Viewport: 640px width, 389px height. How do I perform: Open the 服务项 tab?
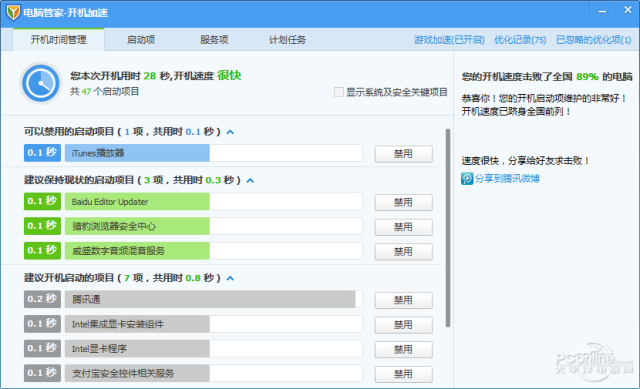[x=214, y=40]
